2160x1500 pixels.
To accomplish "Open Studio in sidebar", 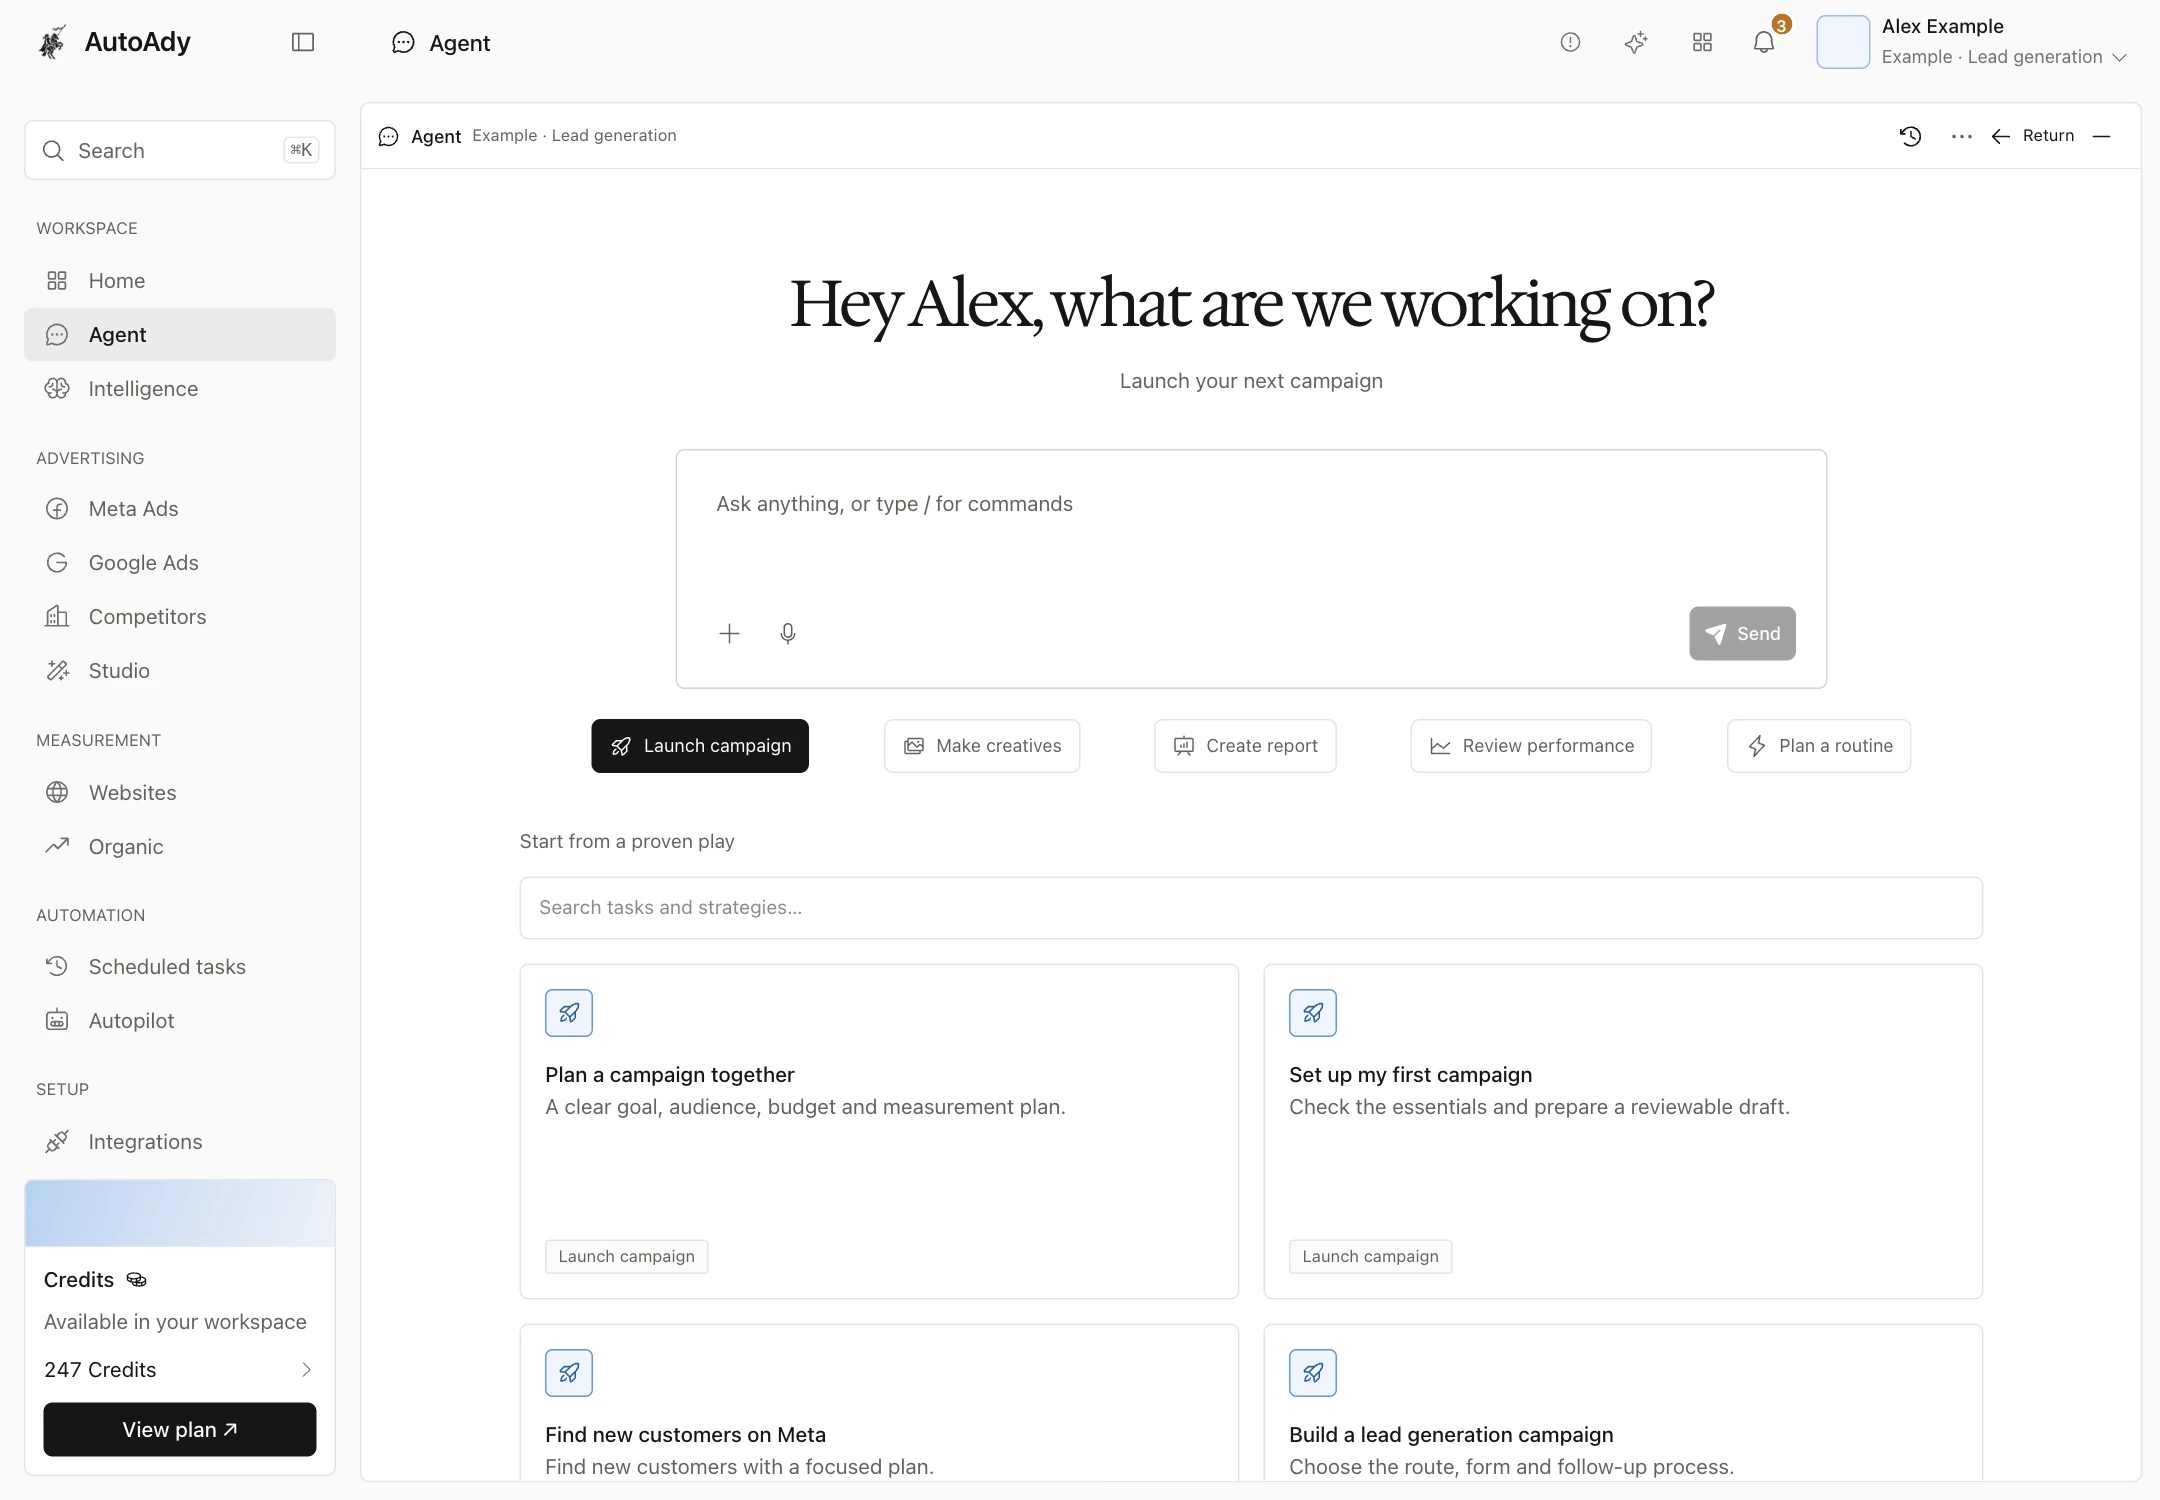I will tap(180, 671).
